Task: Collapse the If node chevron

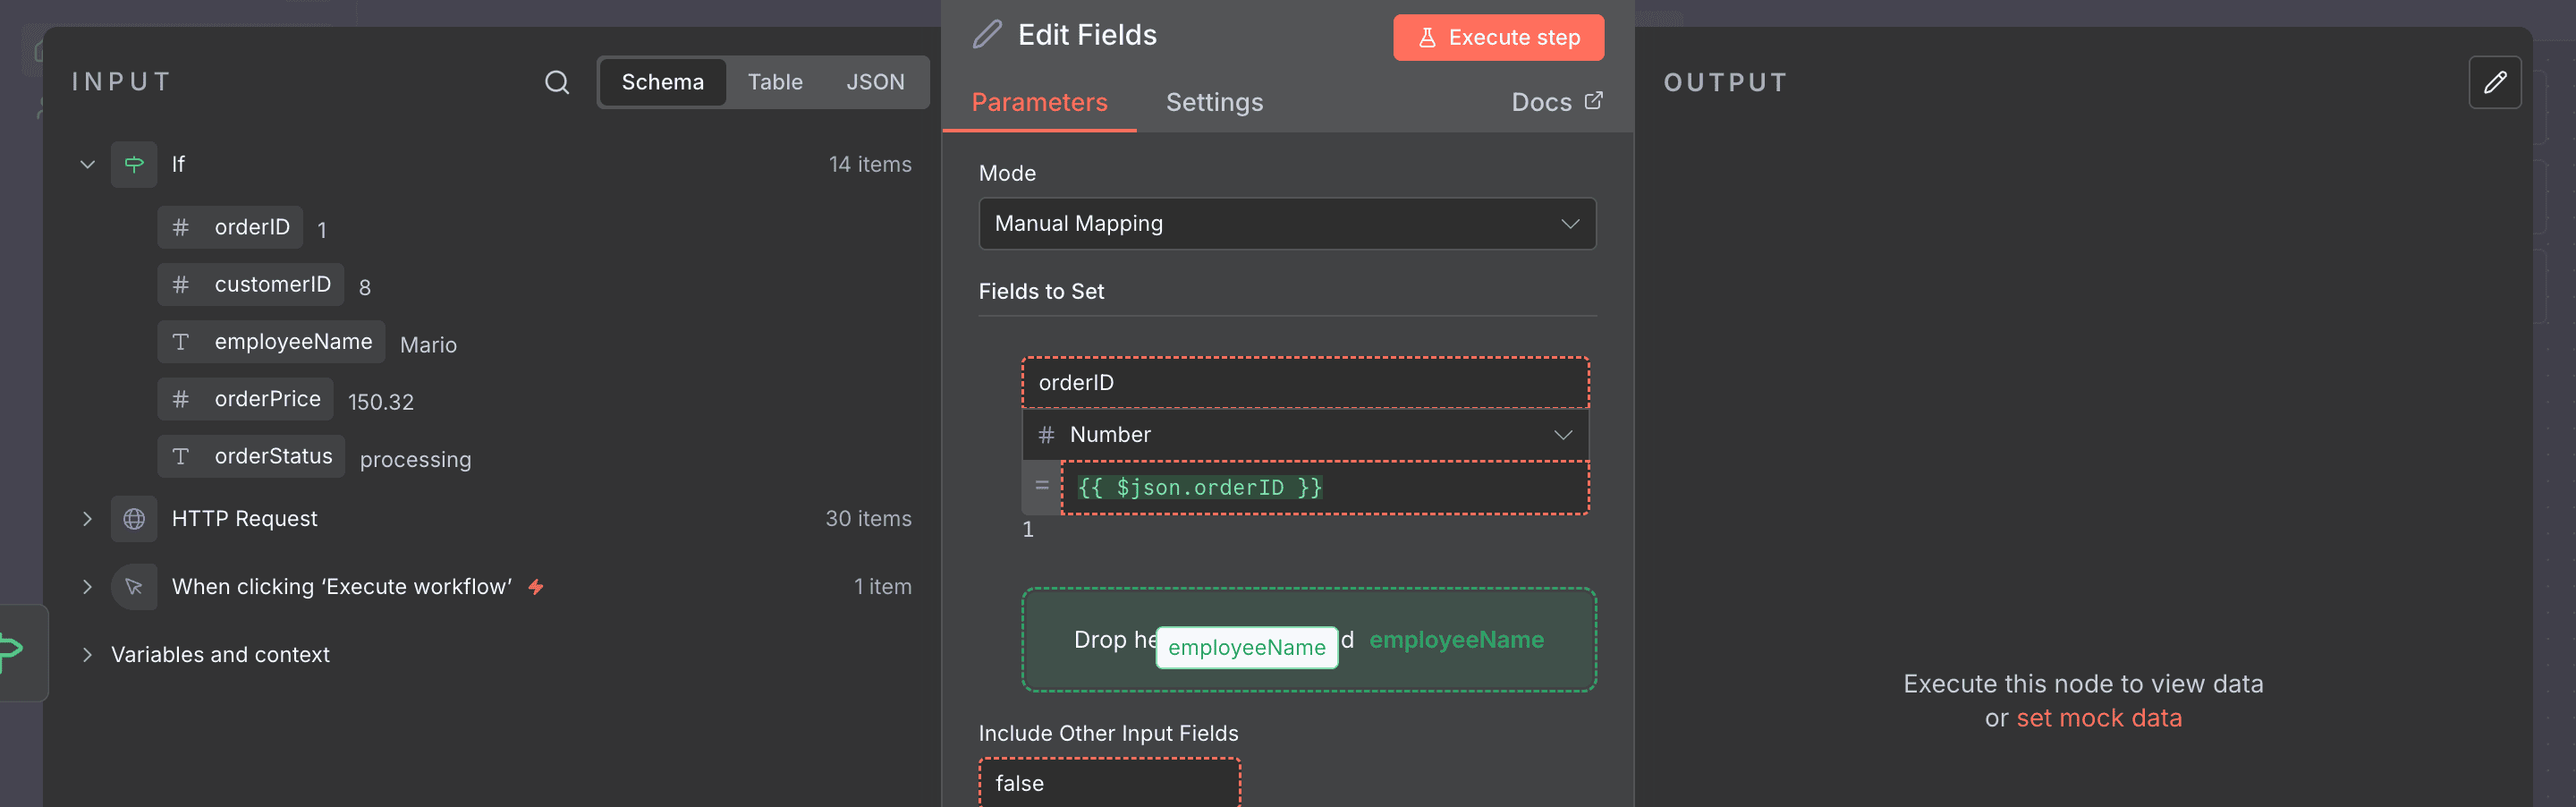Action: pyautogui.click(x=87, y=164)
